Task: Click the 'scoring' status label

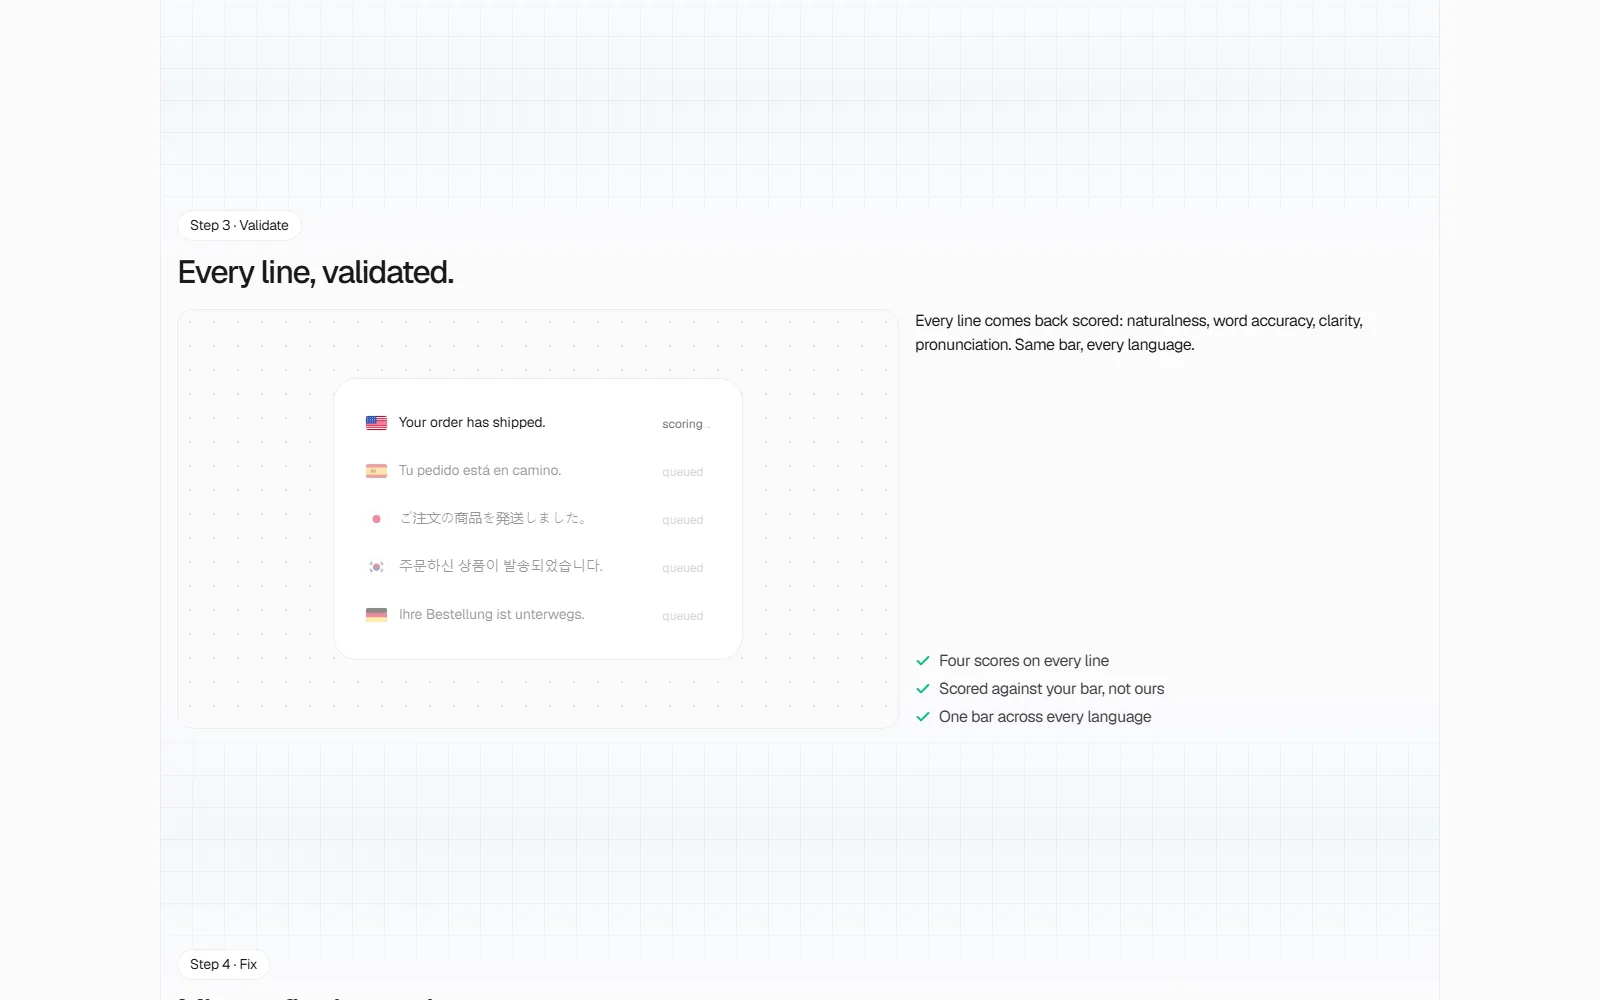Action: [x=685, y=424]
